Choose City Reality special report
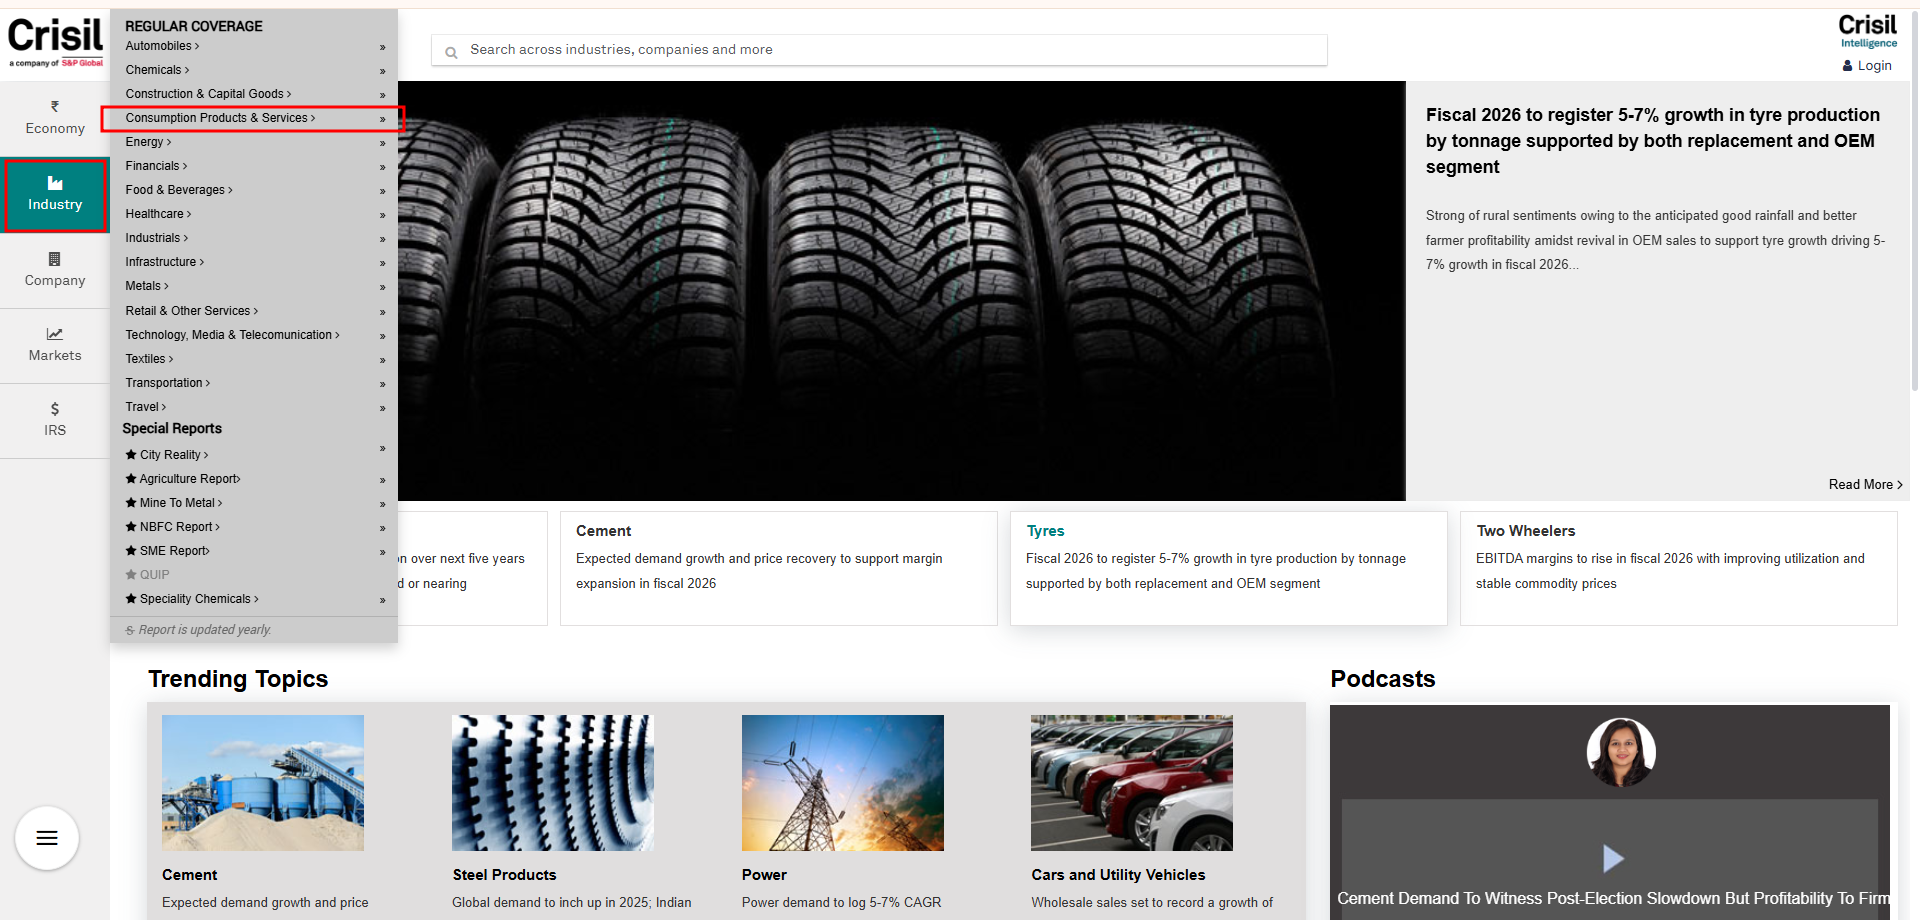1920x920 pixels. [172, 455]
